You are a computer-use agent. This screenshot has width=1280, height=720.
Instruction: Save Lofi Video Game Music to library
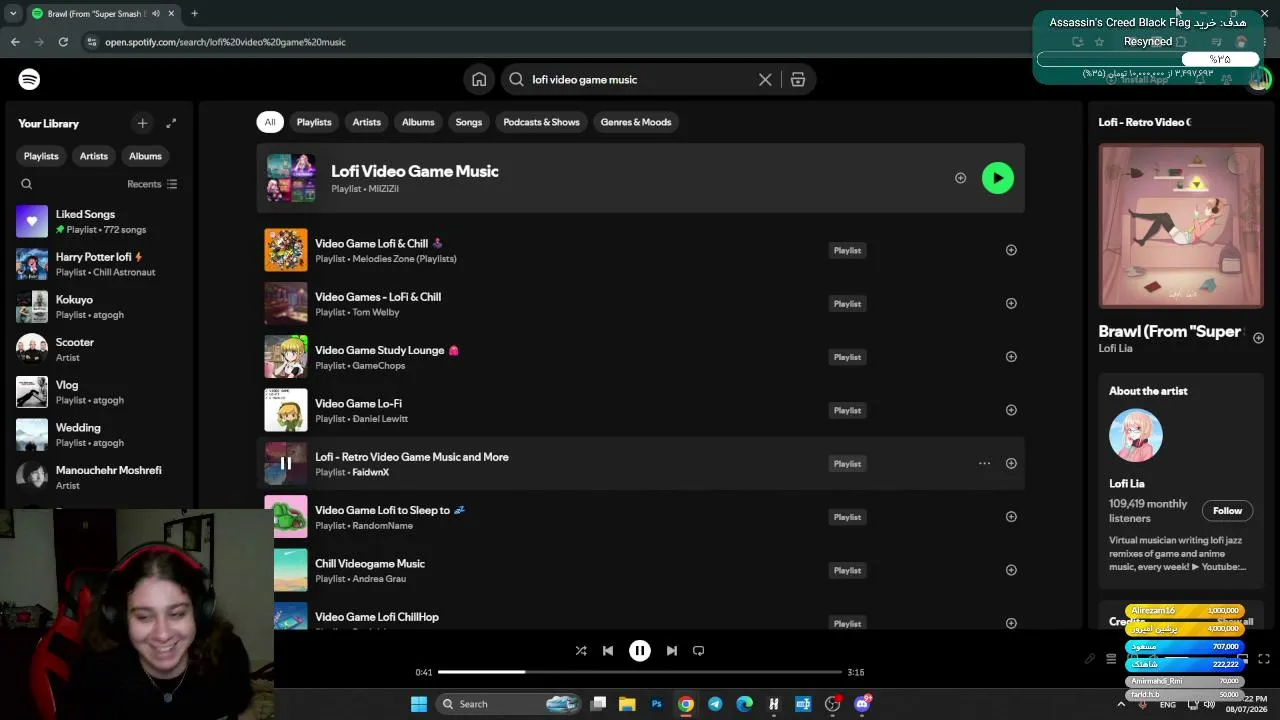tap(960, 178)
